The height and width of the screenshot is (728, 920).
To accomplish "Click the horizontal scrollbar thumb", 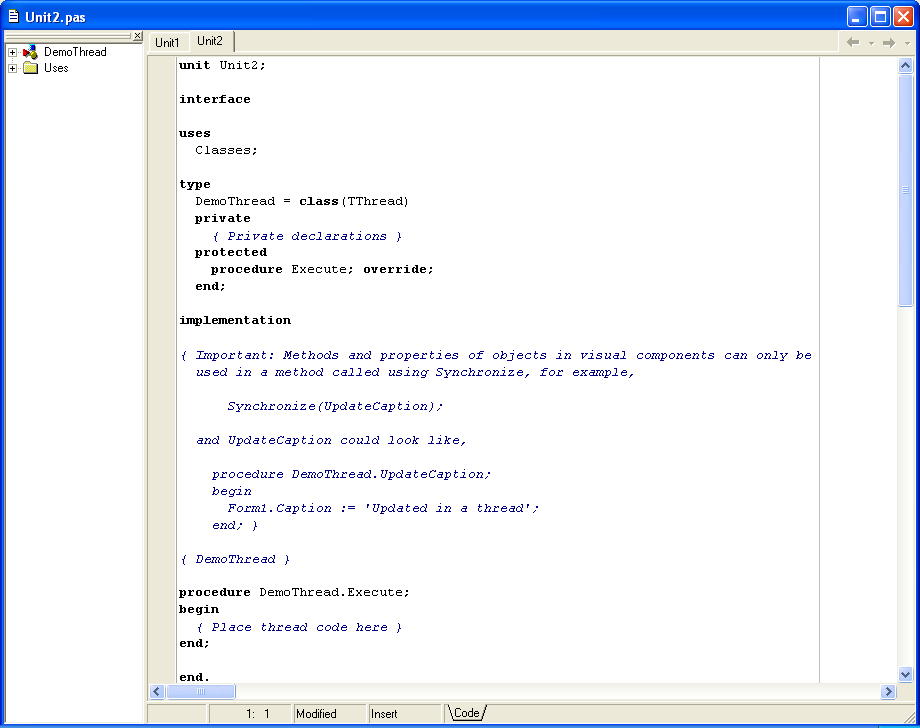I will [201, 692].
